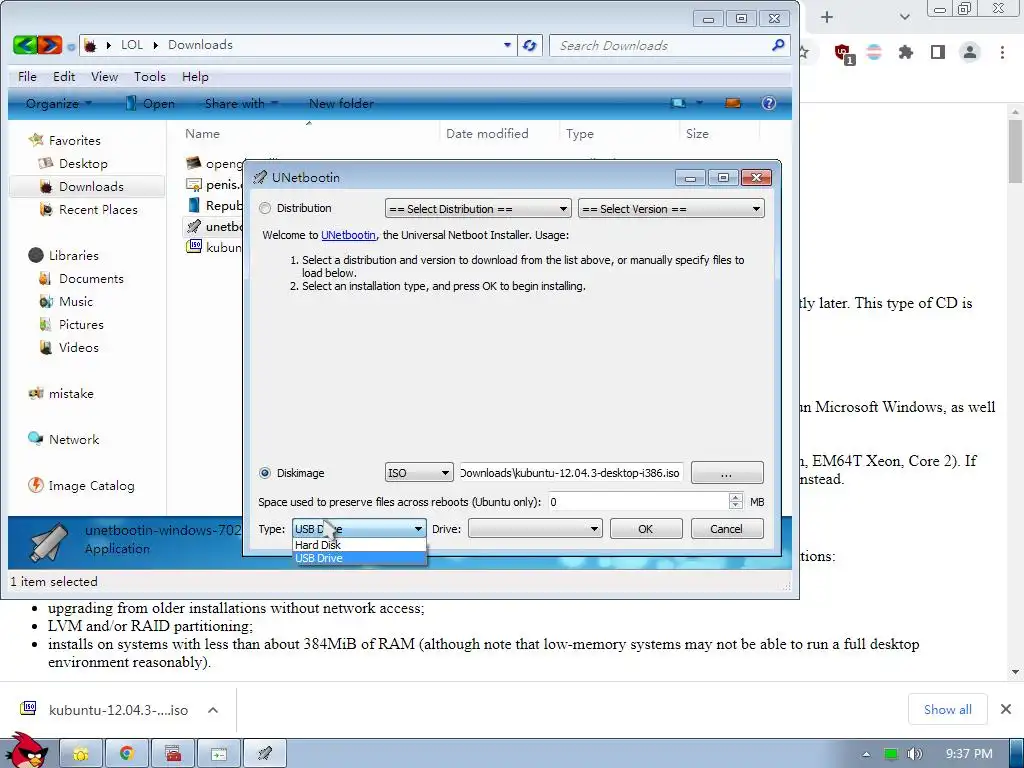Click the Type combo box arrow

click(418, 529)
